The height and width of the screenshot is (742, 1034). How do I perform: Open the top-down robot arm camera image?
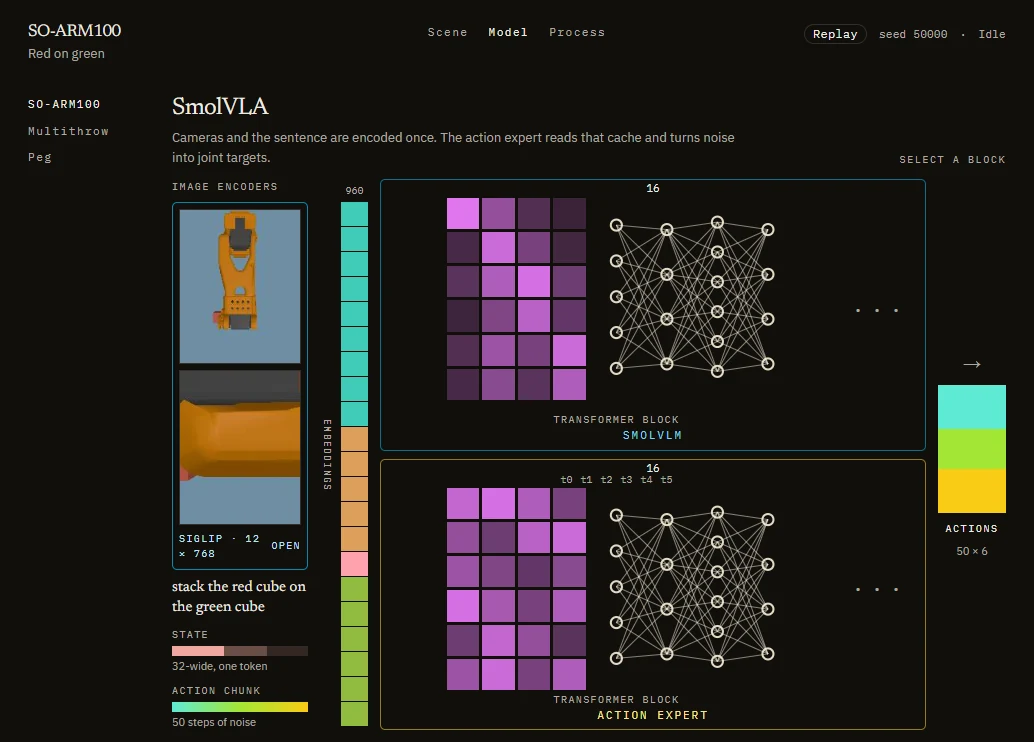pyautogui.click(x=240, y=286)
